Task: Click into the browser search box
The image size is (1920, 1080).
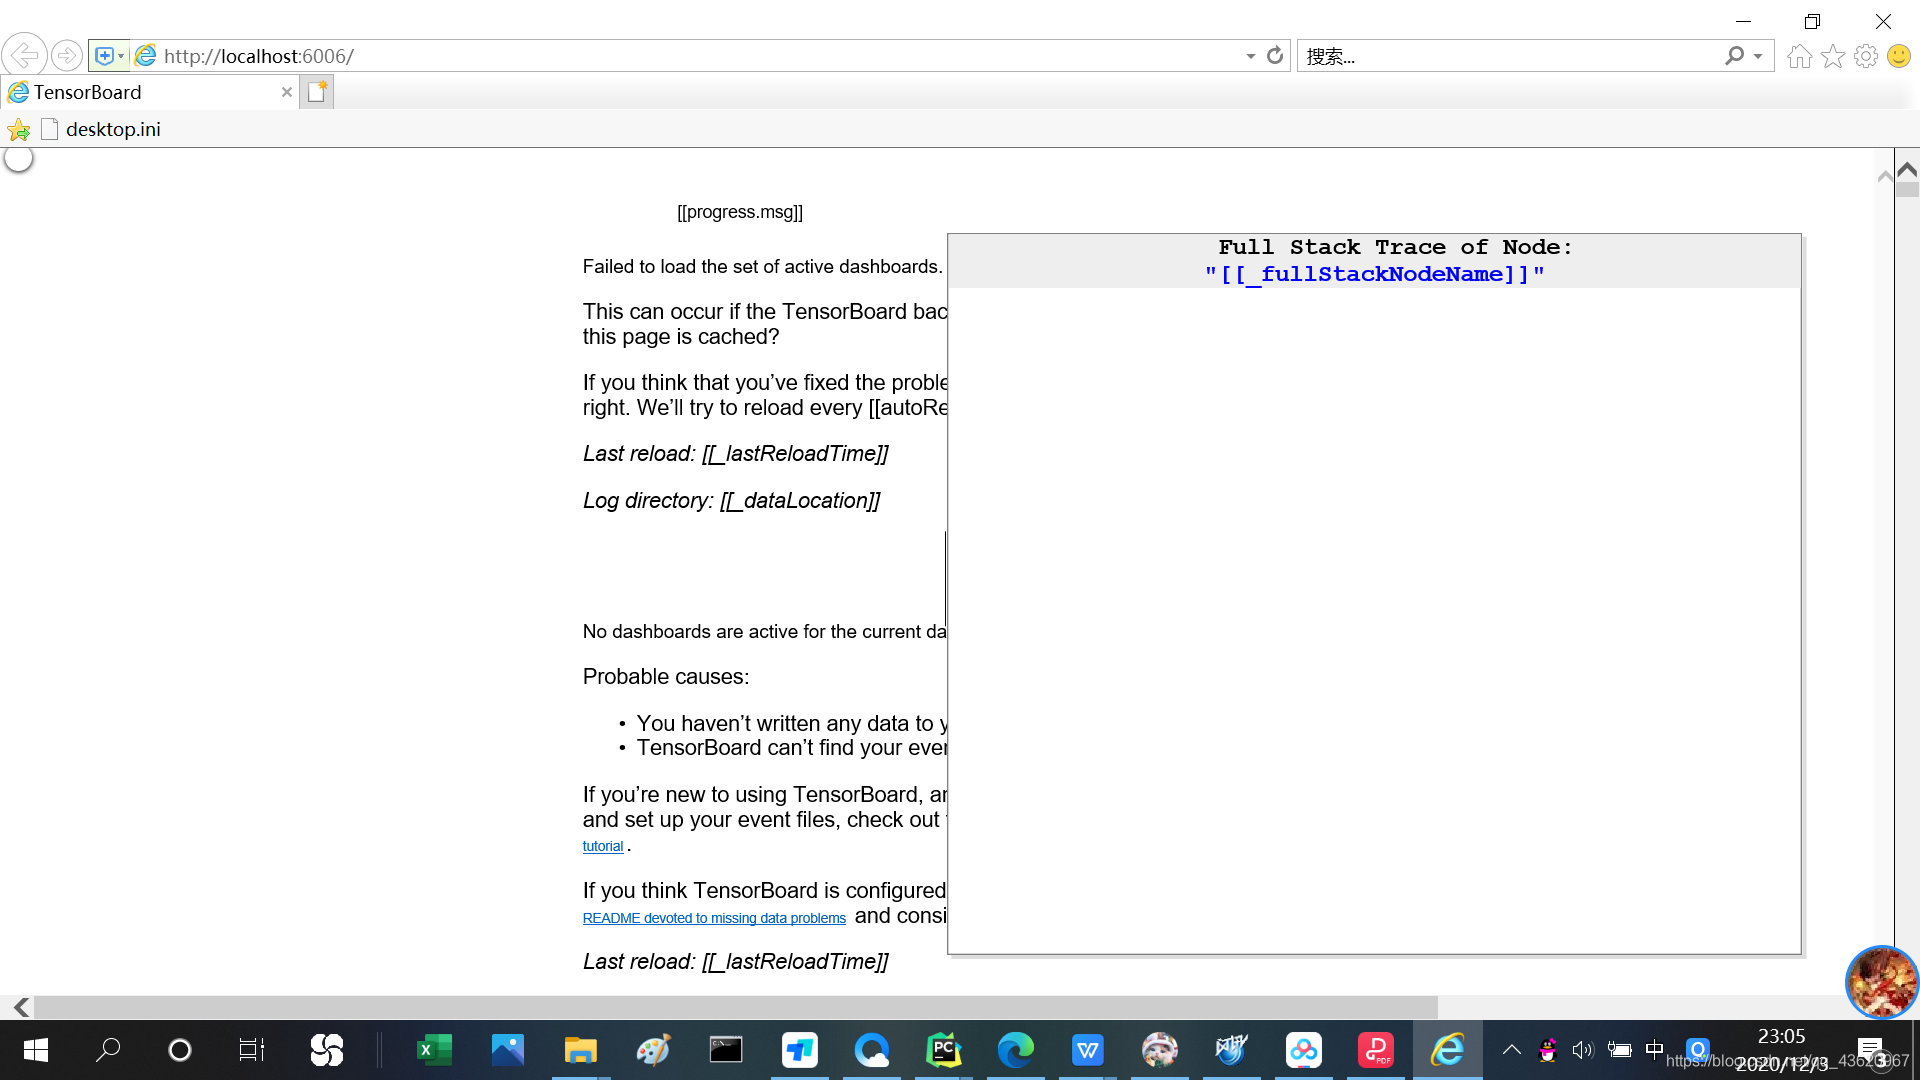Action: click(x=1510, y=56)
